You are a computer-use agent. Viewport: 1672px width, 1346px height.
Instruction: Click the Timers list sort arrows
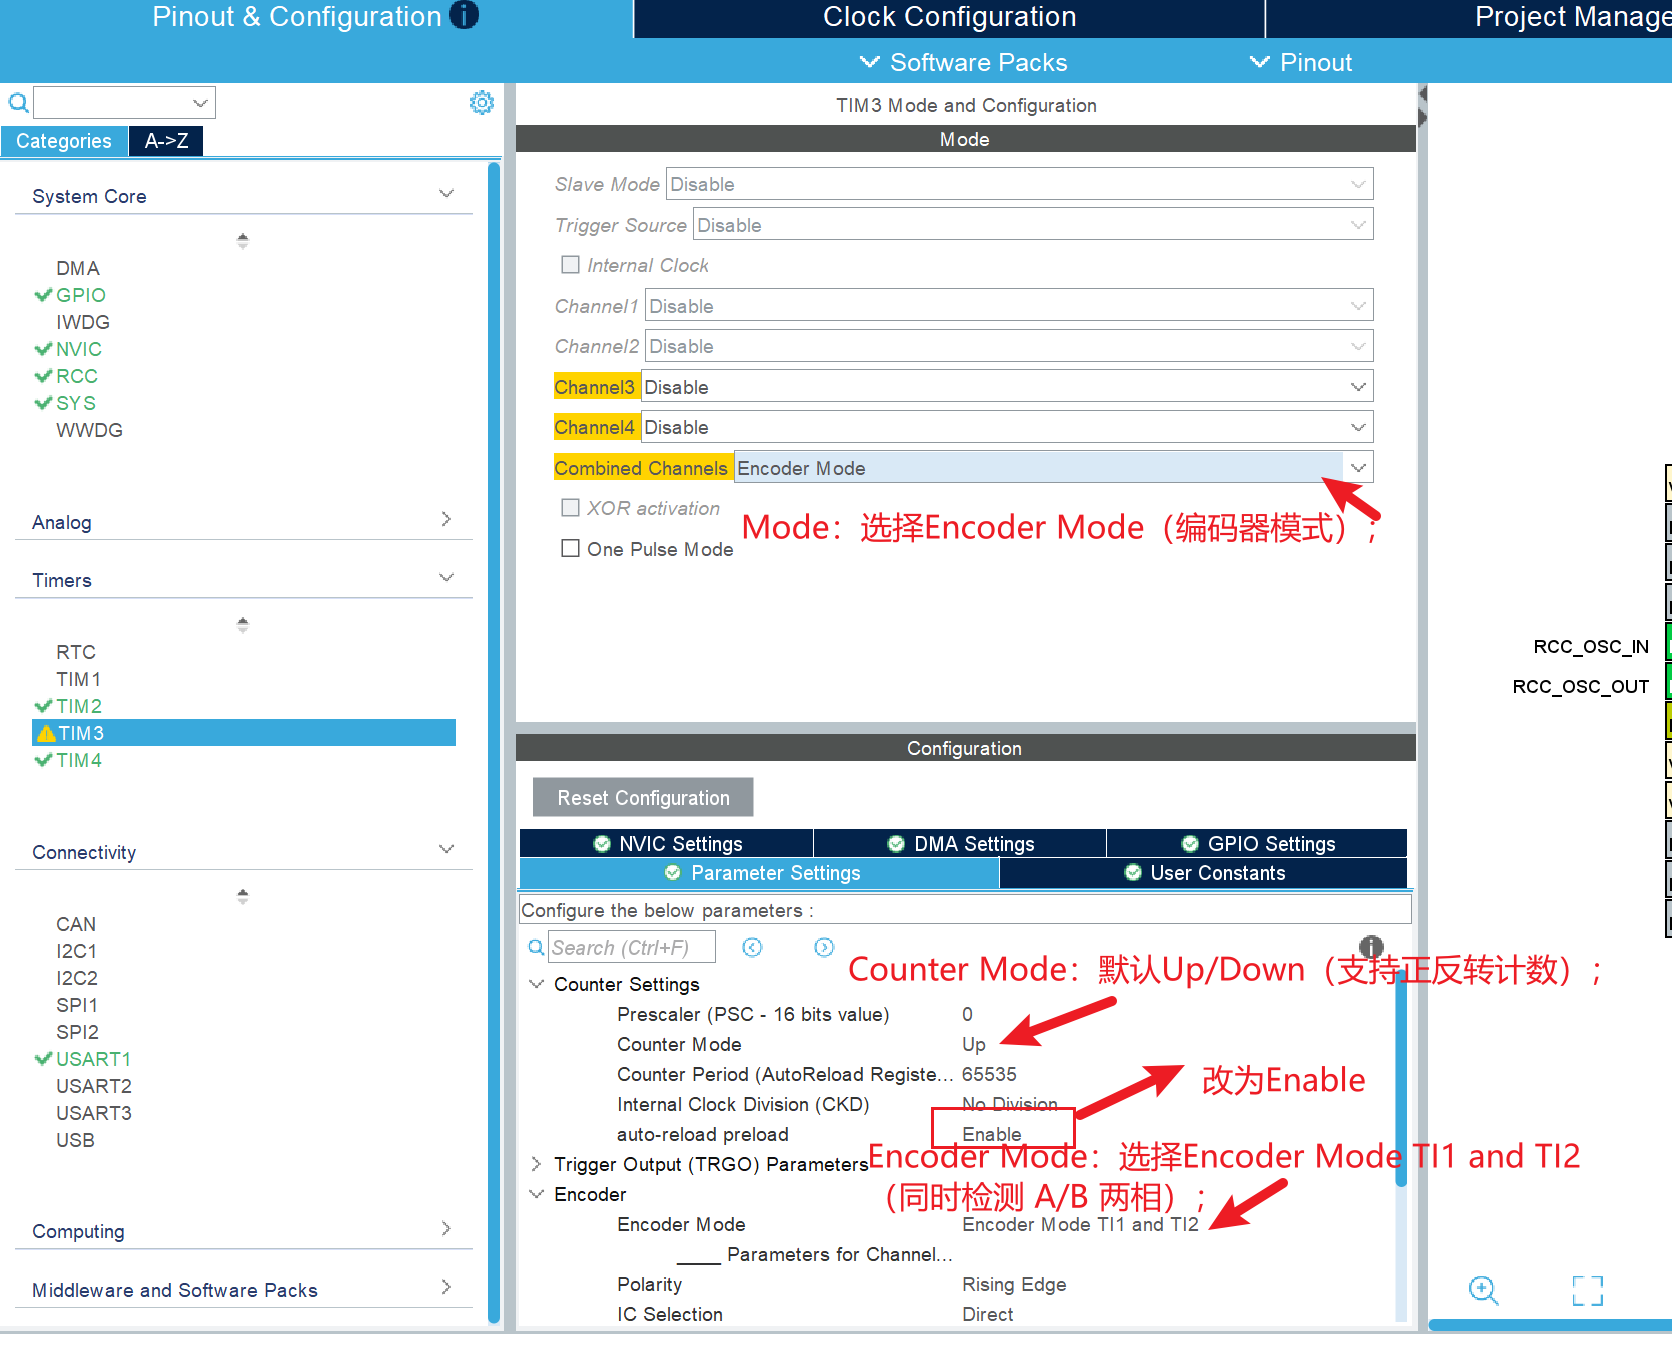click(242, 624)
